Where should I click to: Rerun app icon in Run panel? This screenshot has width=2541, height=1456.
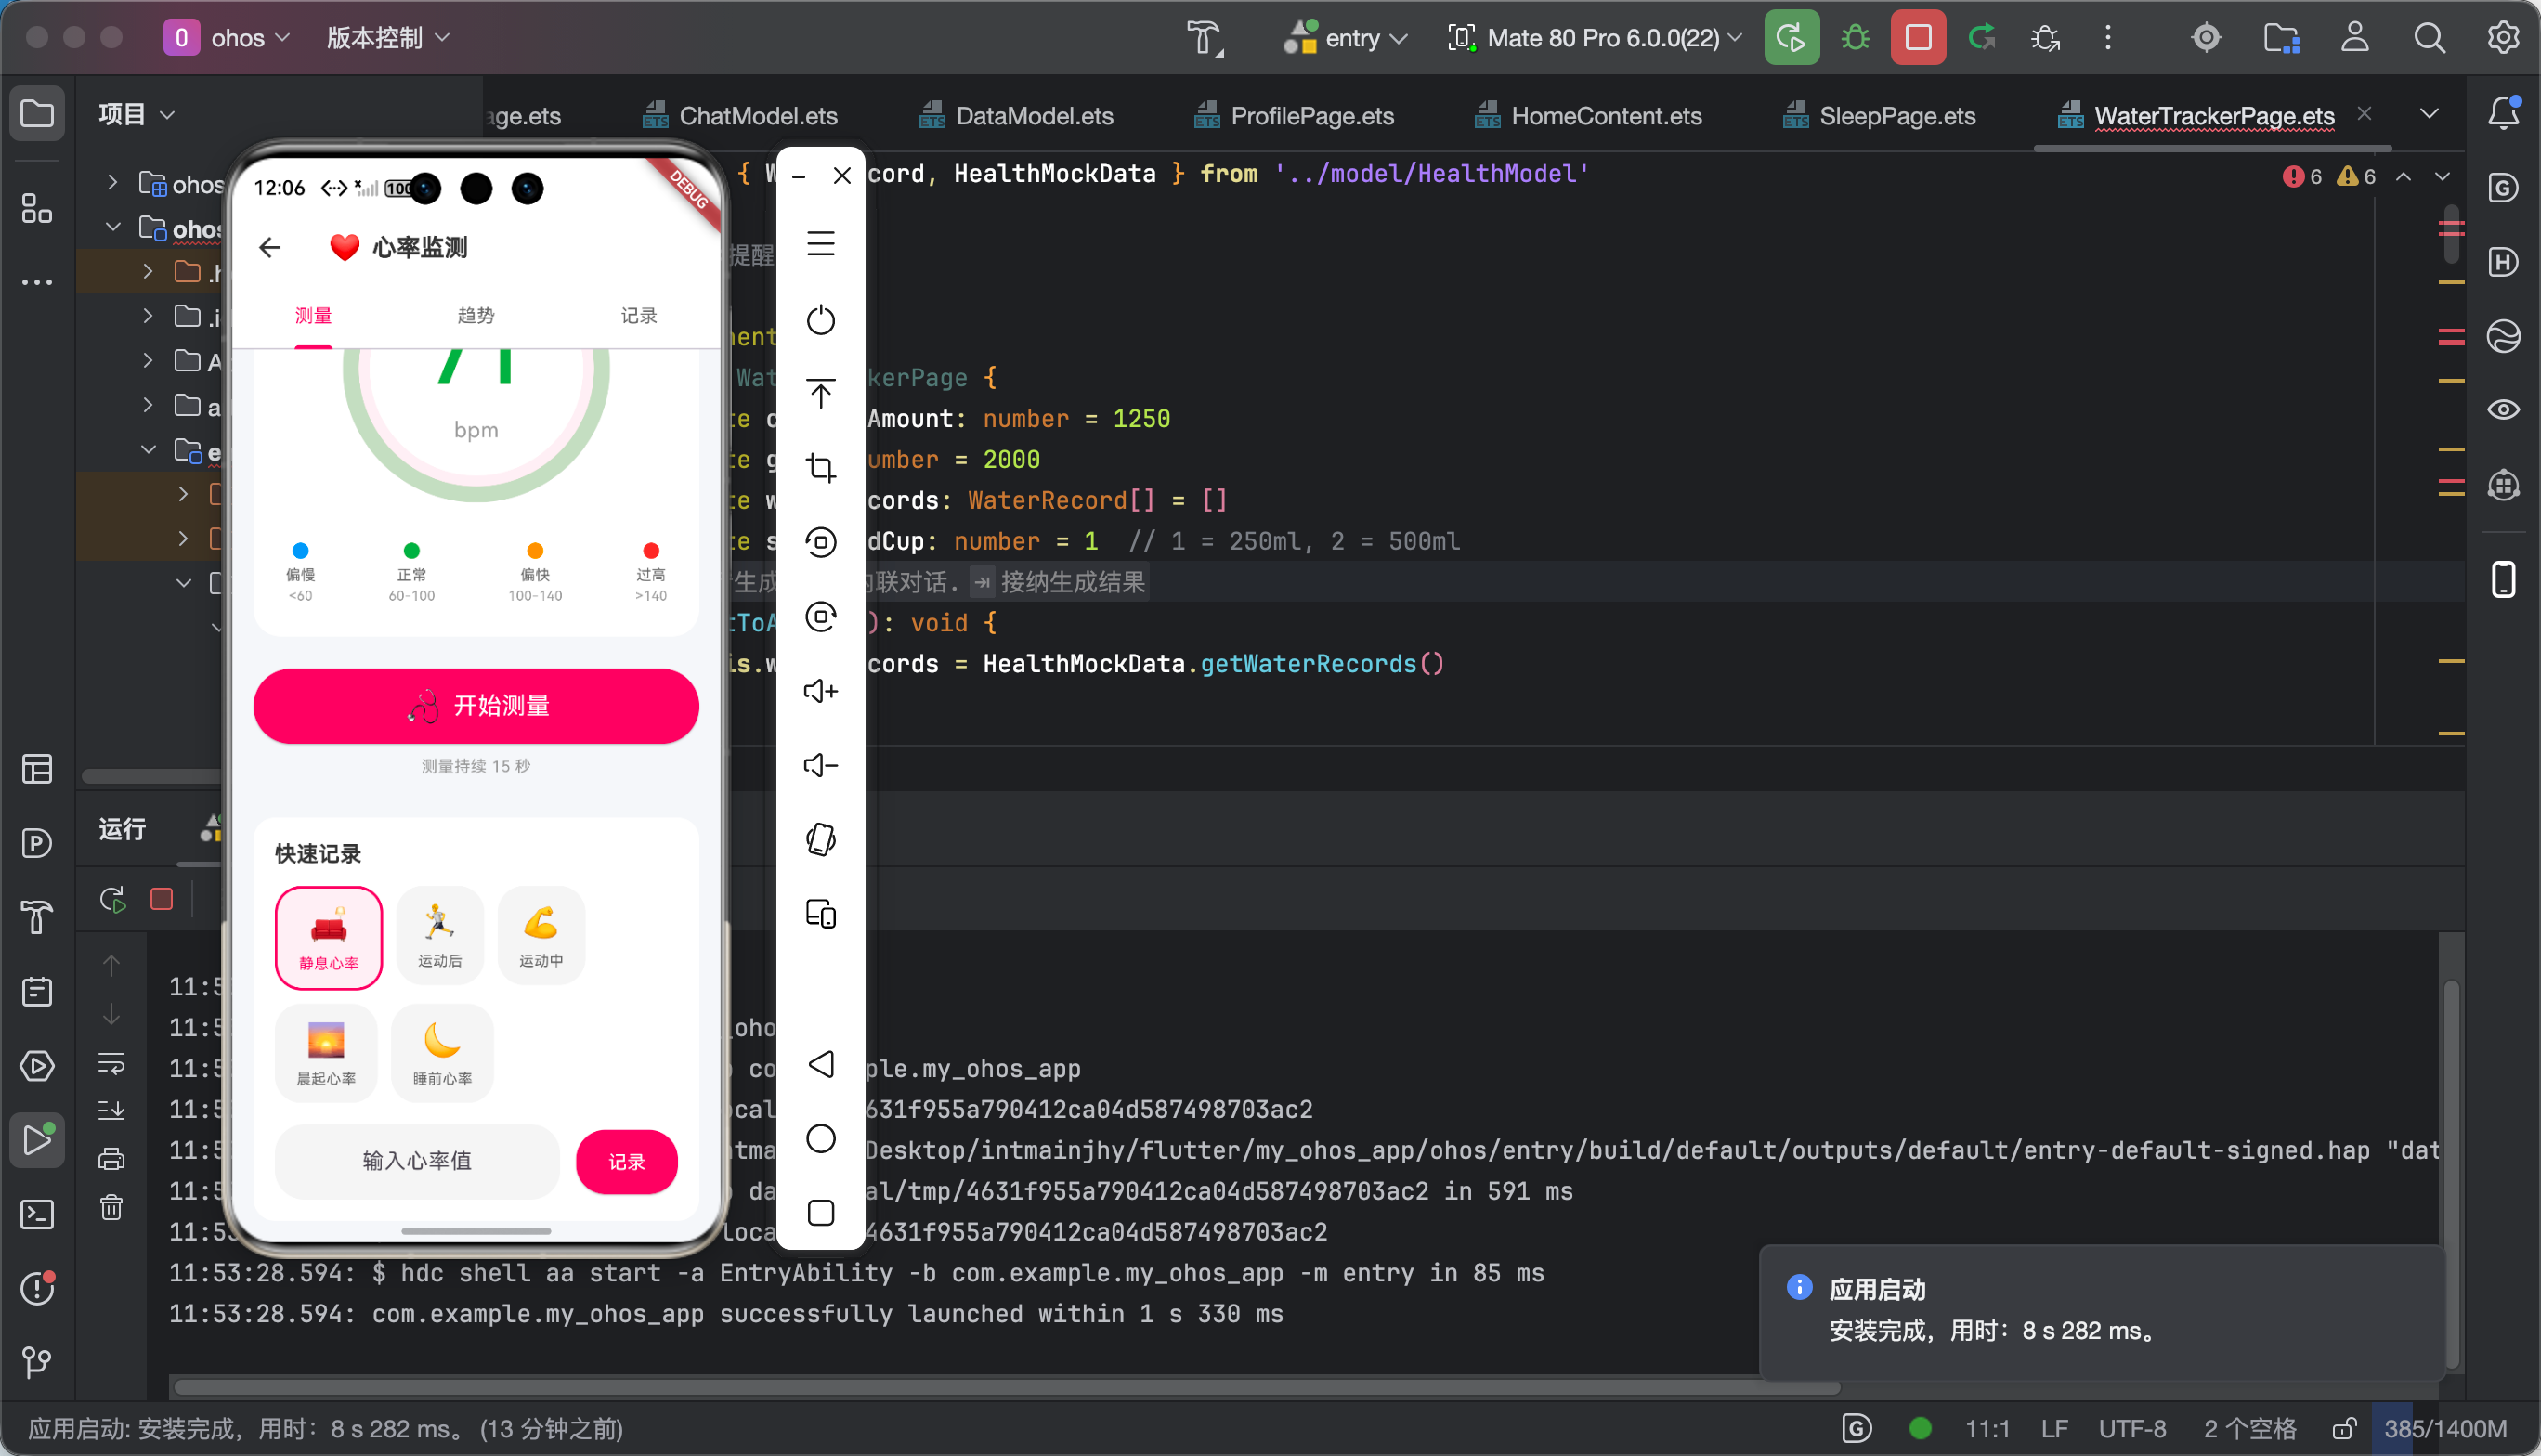coord(112,899)
